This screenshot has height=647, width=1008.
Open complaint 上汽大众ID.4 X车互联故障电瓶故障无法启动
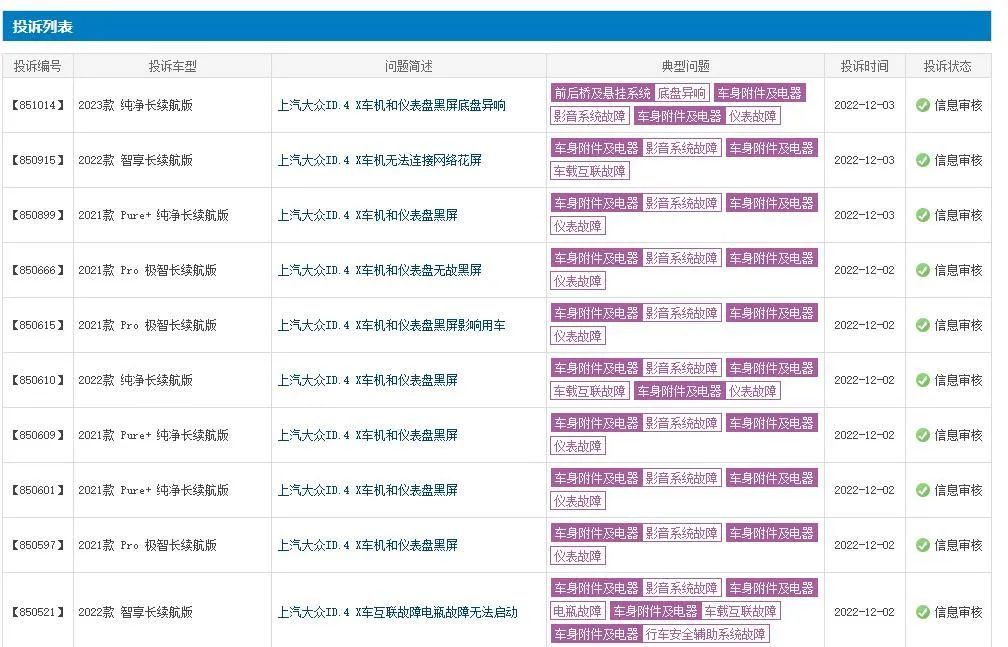click(397, 612)
